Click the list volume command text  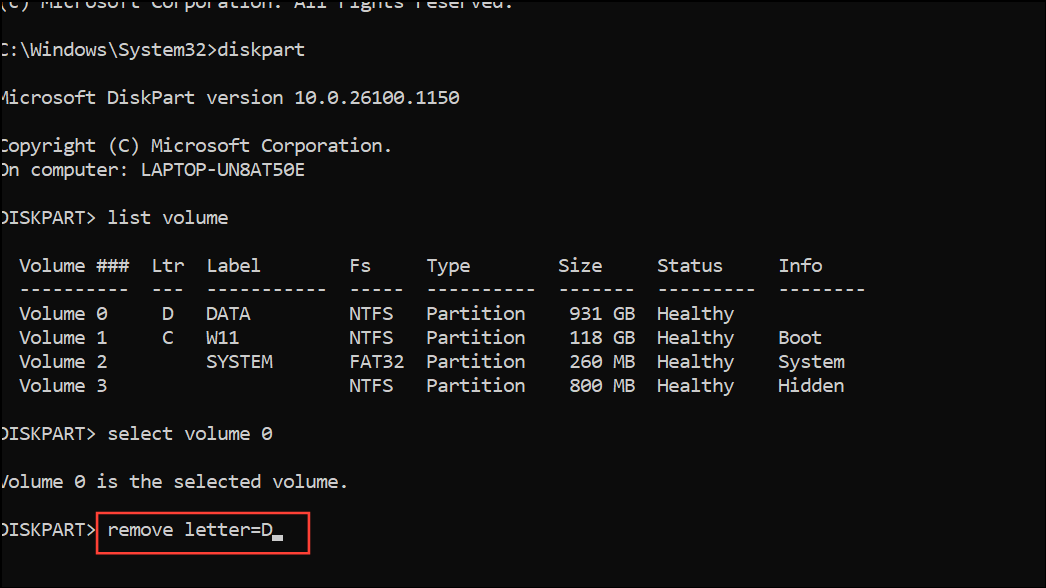point(167,218)
